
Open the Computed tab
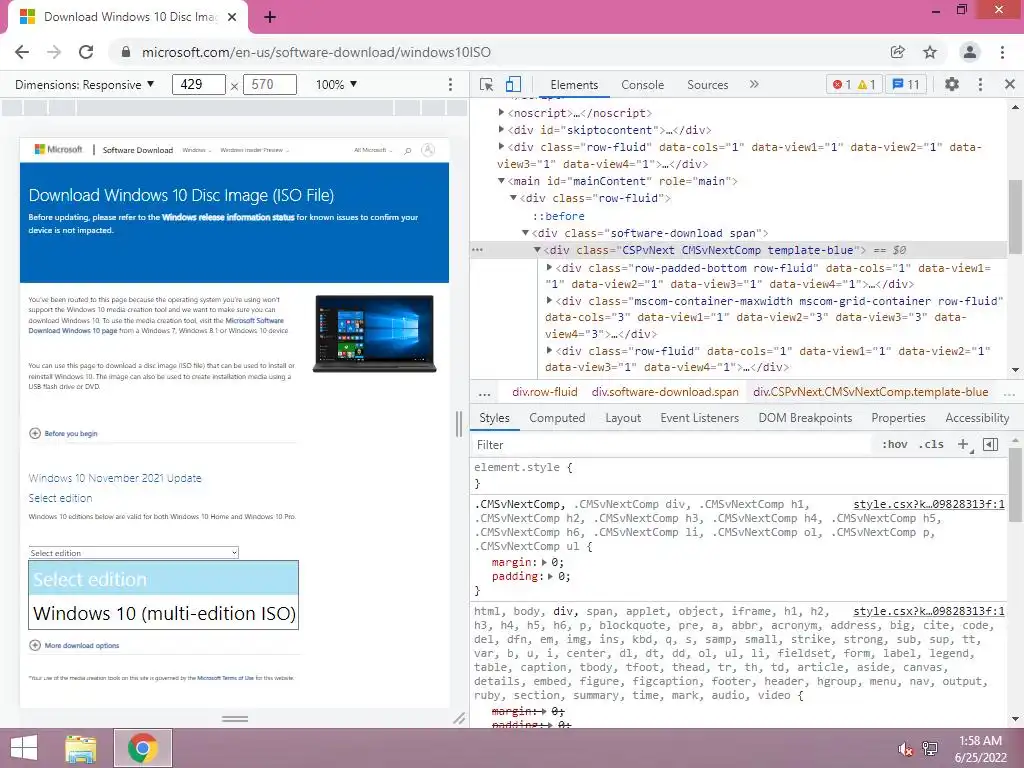click(557, 418)
